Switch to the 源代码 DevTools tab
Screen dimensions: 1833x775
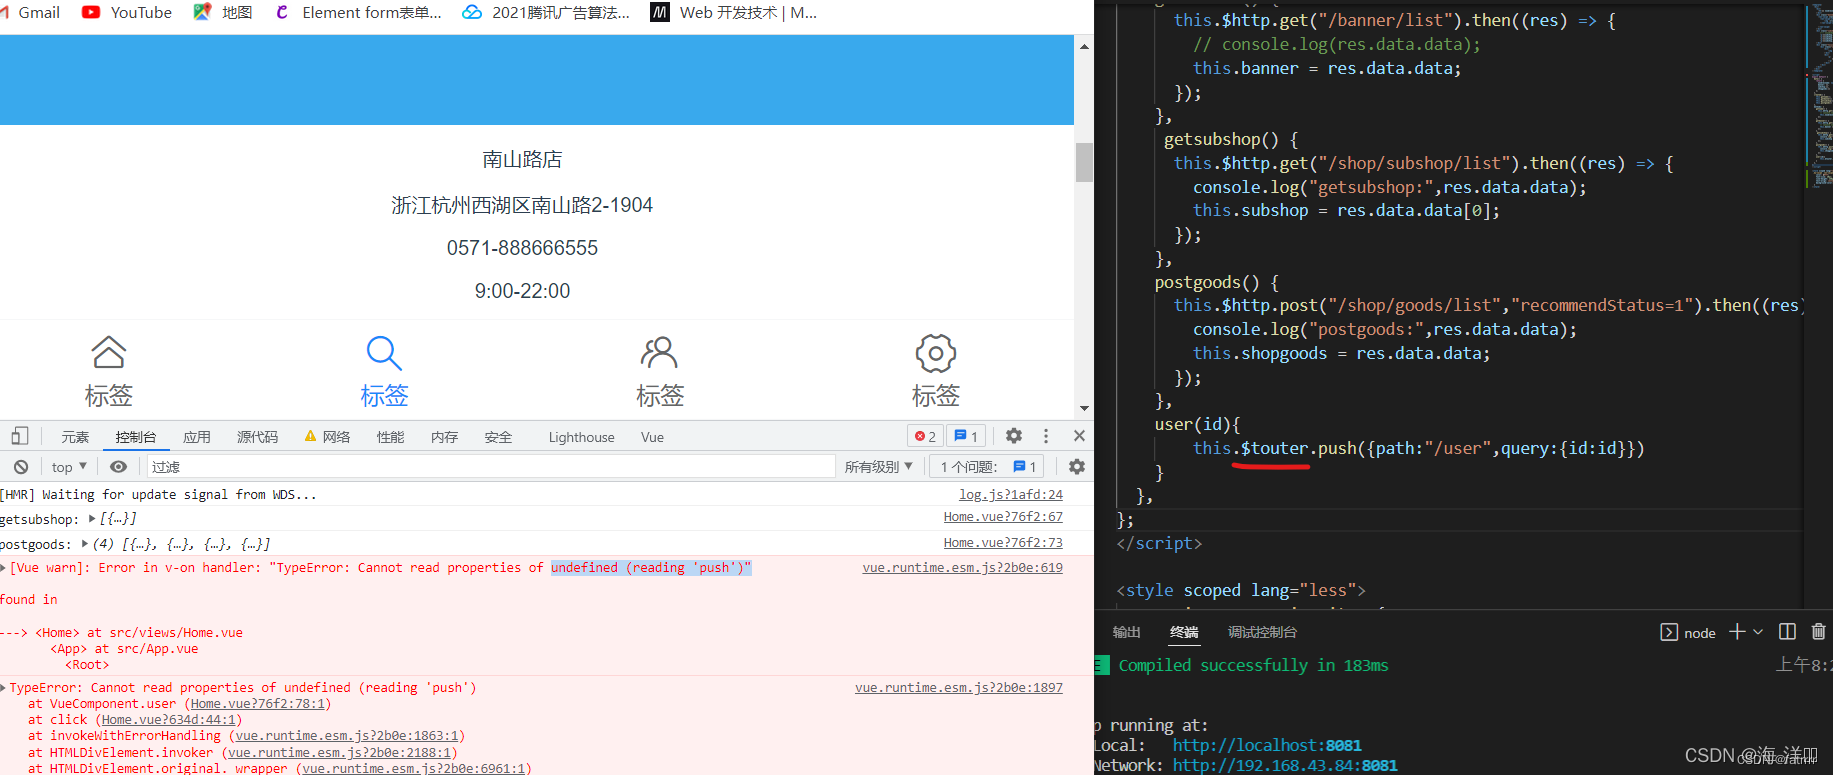[x=257, y=437]
